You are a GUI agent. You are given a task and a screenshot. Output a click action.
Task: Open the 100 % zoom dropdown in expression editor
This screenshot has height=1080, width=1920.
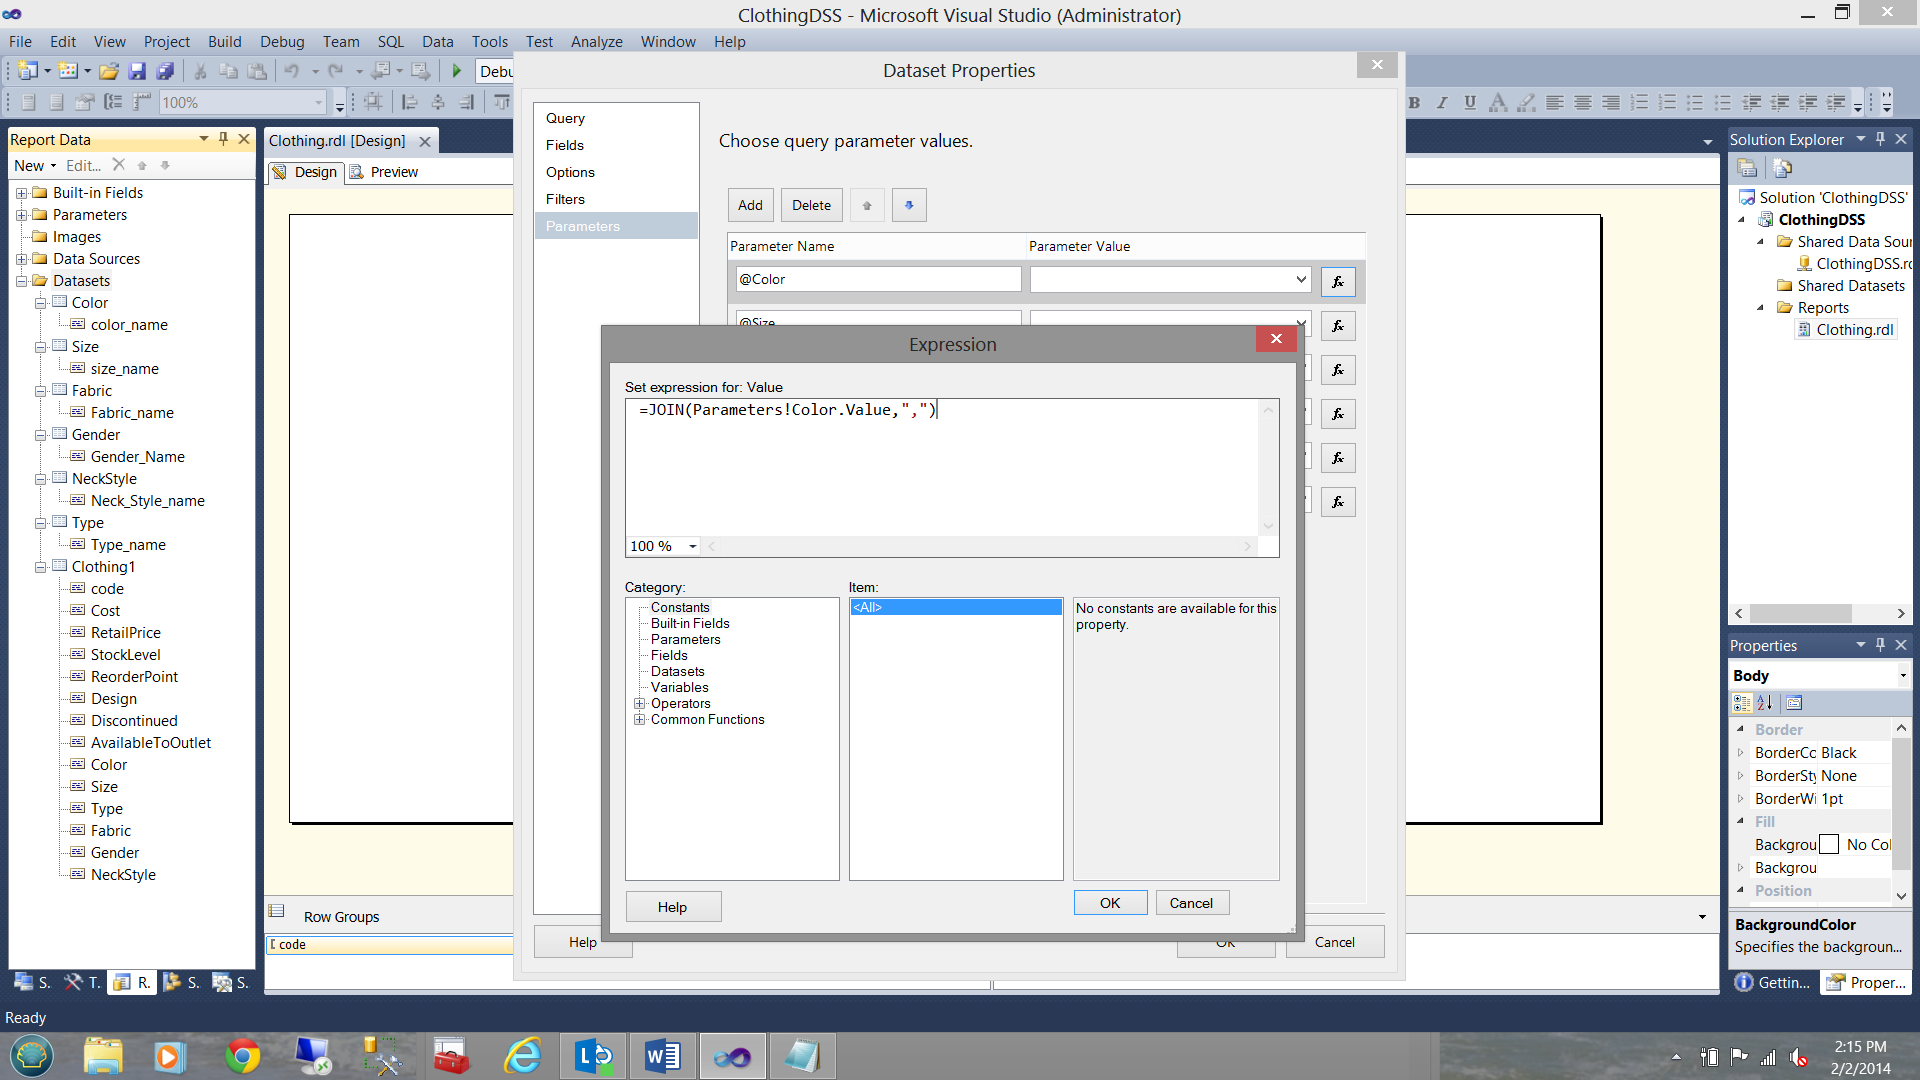tap(692, 546)
